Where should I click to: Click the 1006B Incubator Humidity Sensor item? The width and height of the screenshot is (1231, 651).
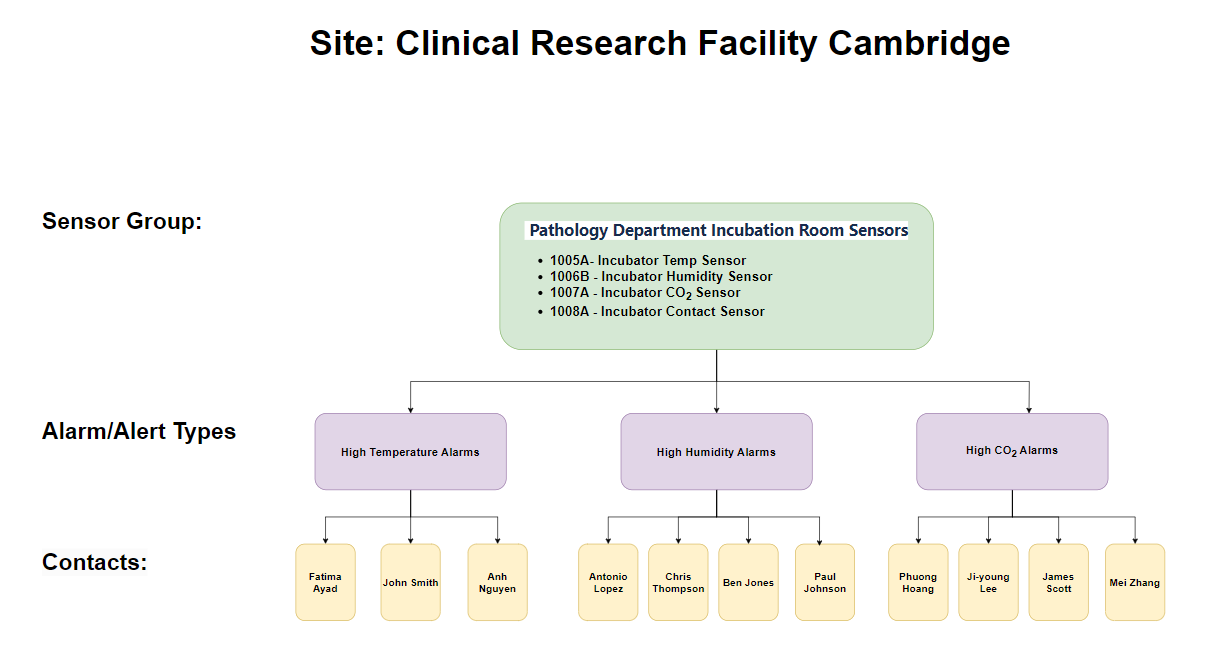click(x=660, y=277)
